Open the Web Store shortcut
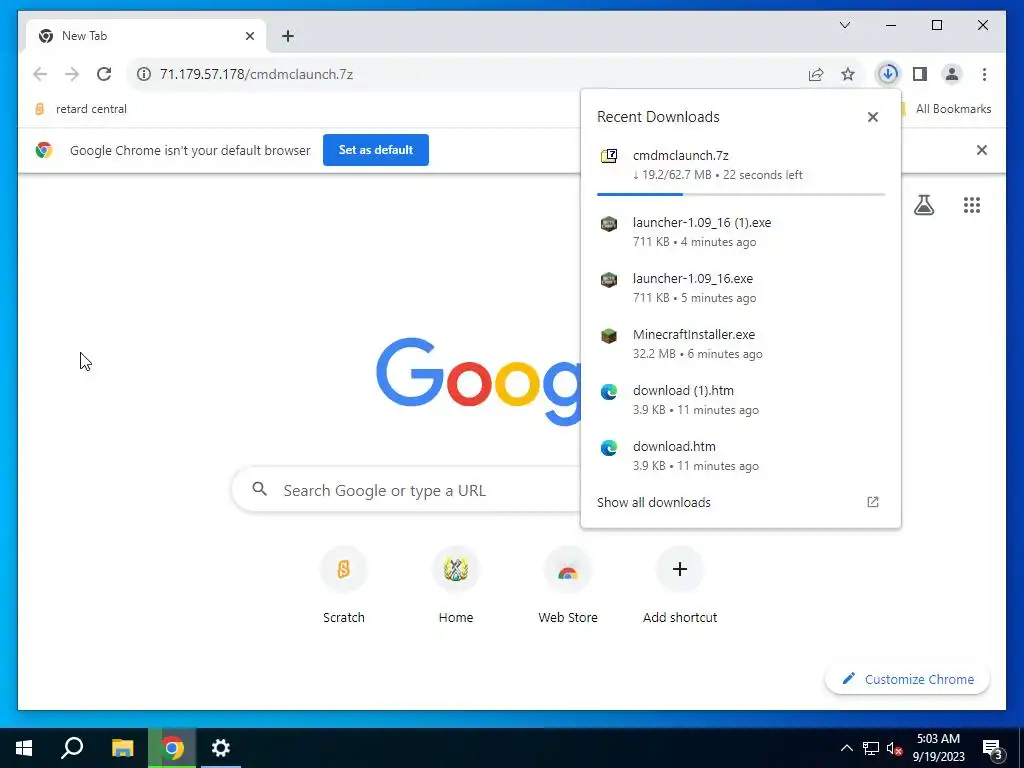The height and width of the screenshot is (768, 1024). [568, 584]
